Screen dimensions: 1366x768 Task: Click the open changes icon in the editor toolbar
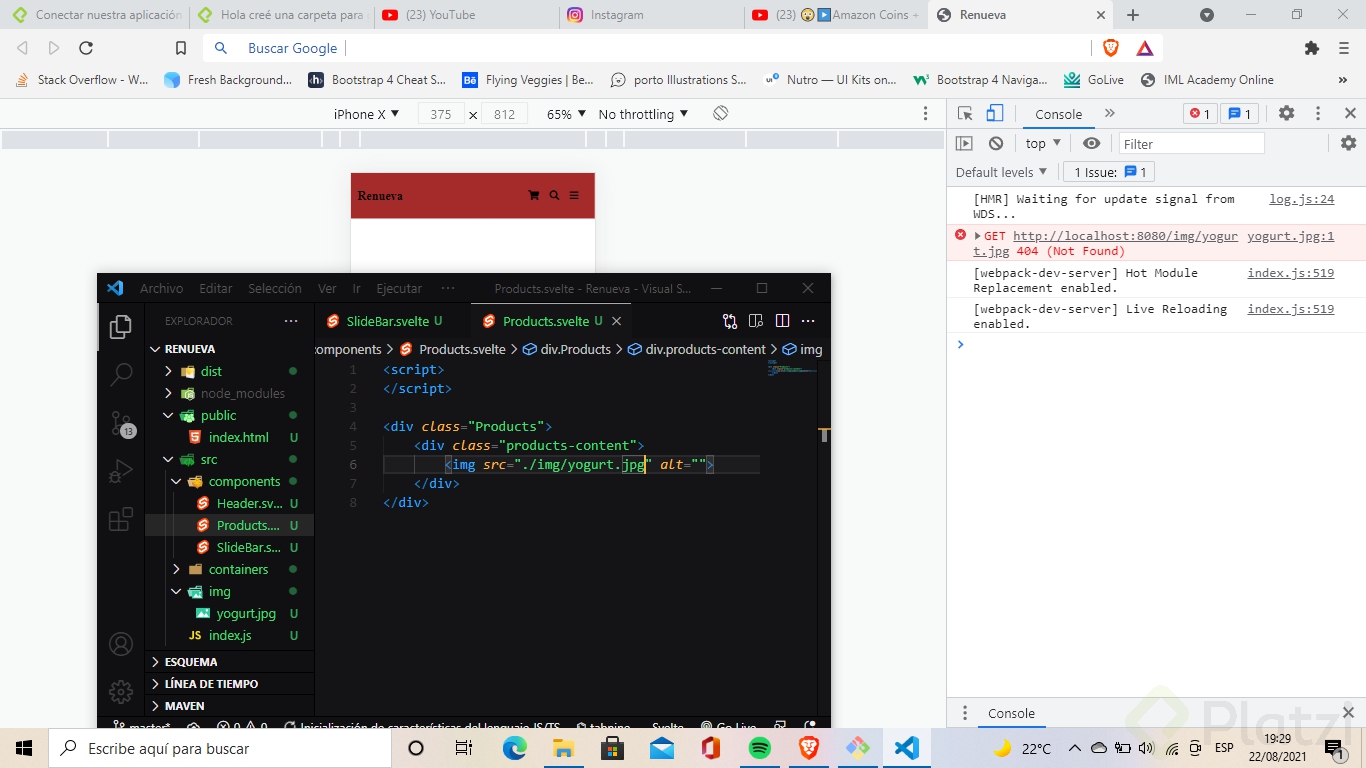coord(730,321)
